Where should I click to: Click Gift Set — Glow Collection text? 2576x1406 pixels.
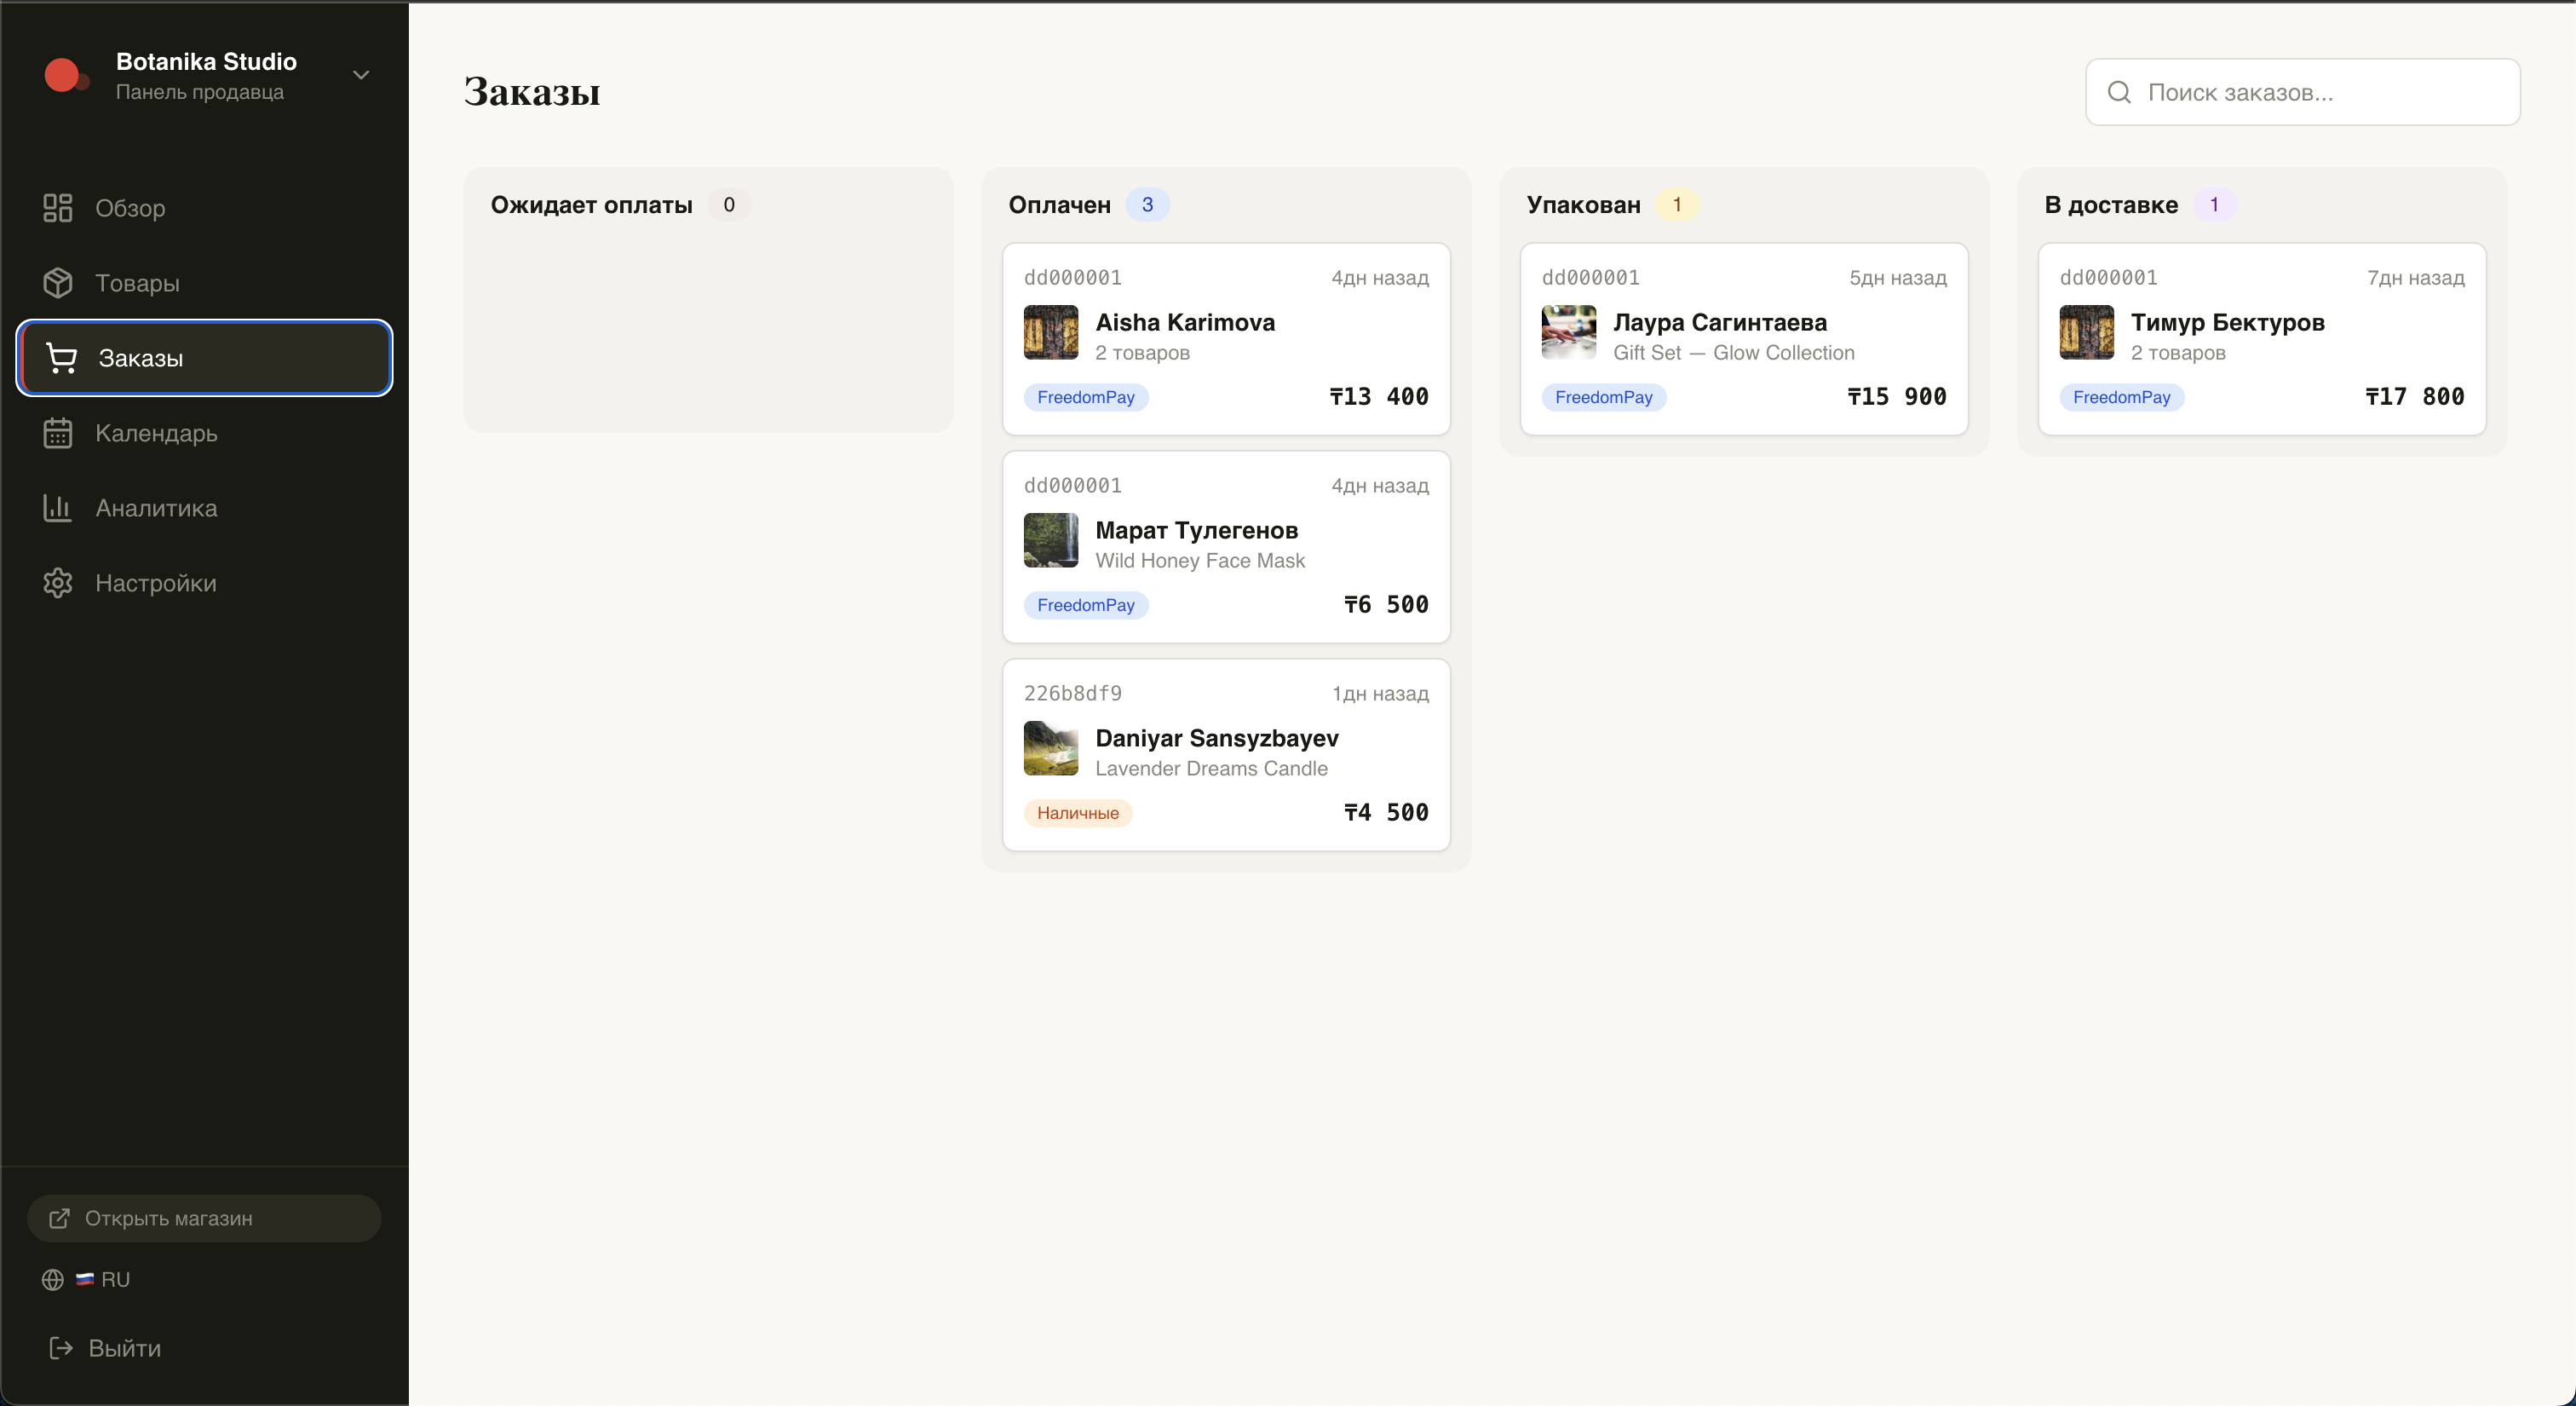click(x=1734, y=353)
